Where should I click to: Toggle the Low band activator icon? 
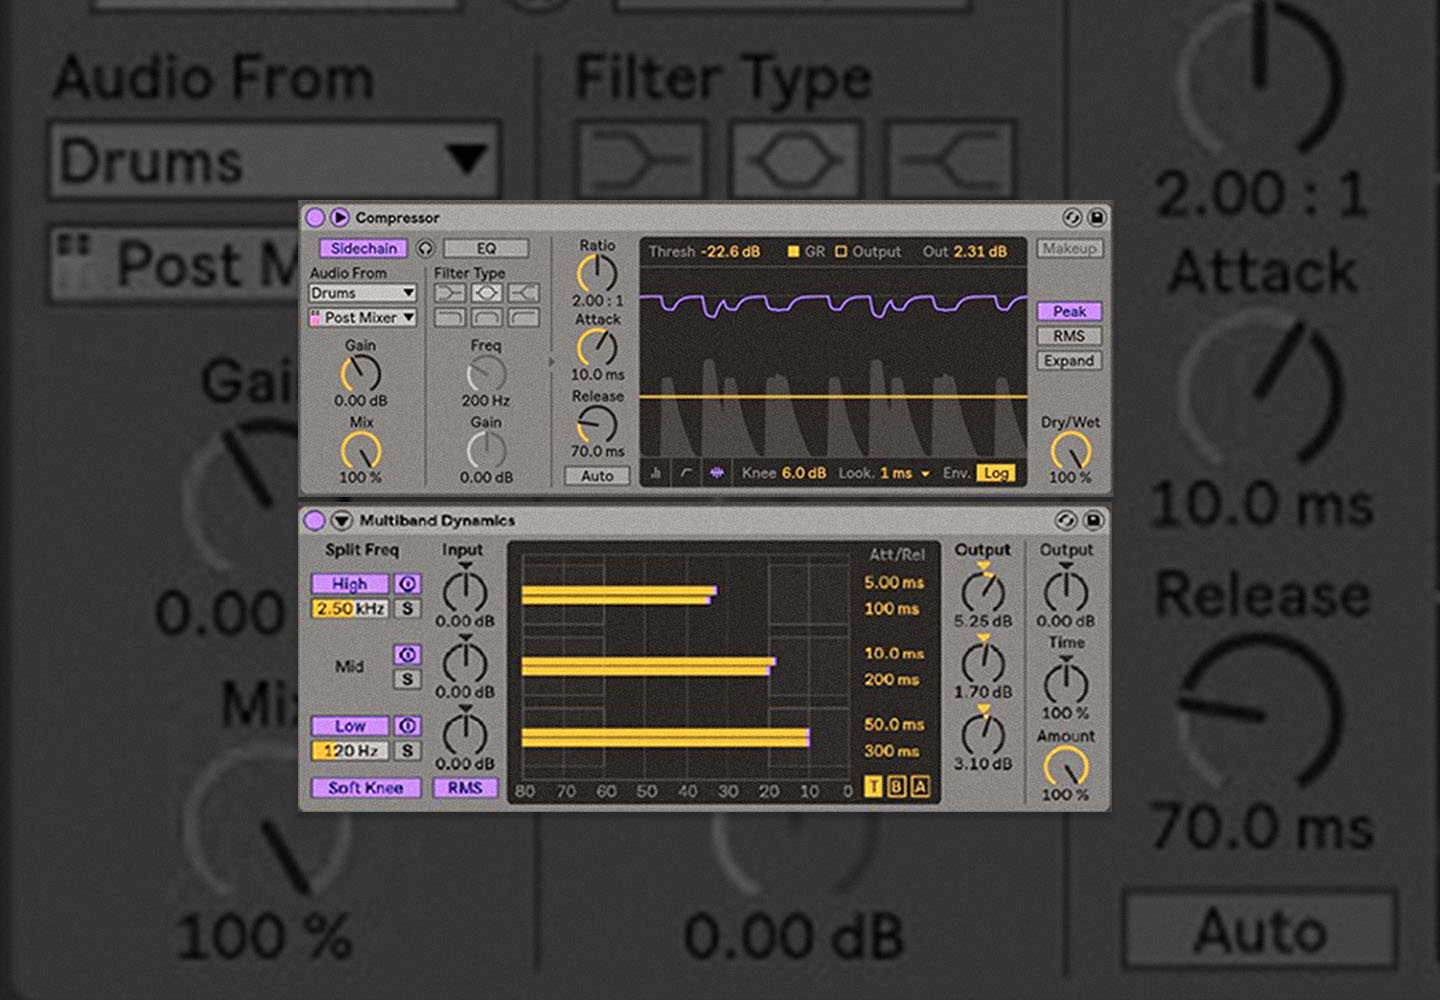pos(407,726)
